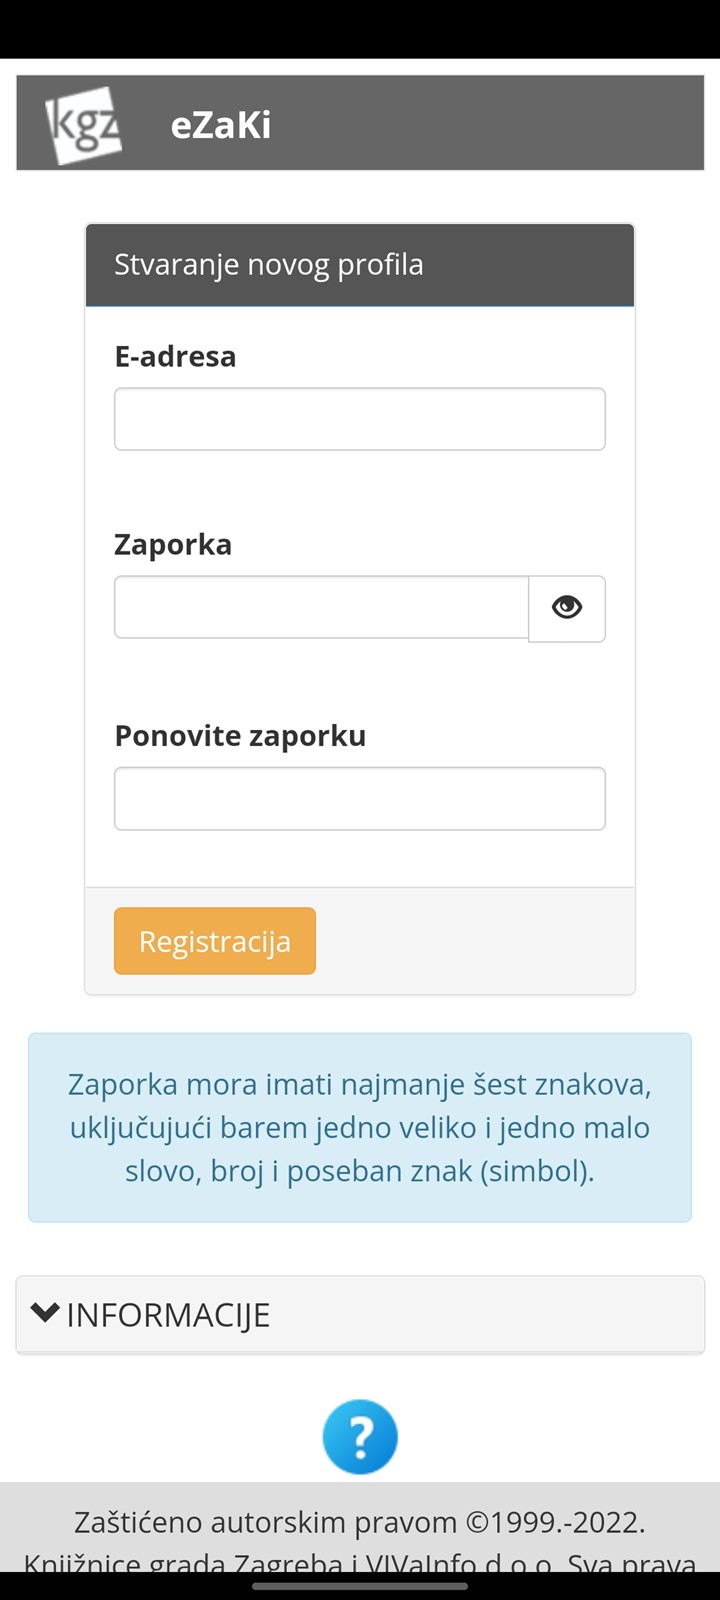Screen dimensions: 720x1600
Task: Tap the password requirements info box
Action: pos(360,1127)
